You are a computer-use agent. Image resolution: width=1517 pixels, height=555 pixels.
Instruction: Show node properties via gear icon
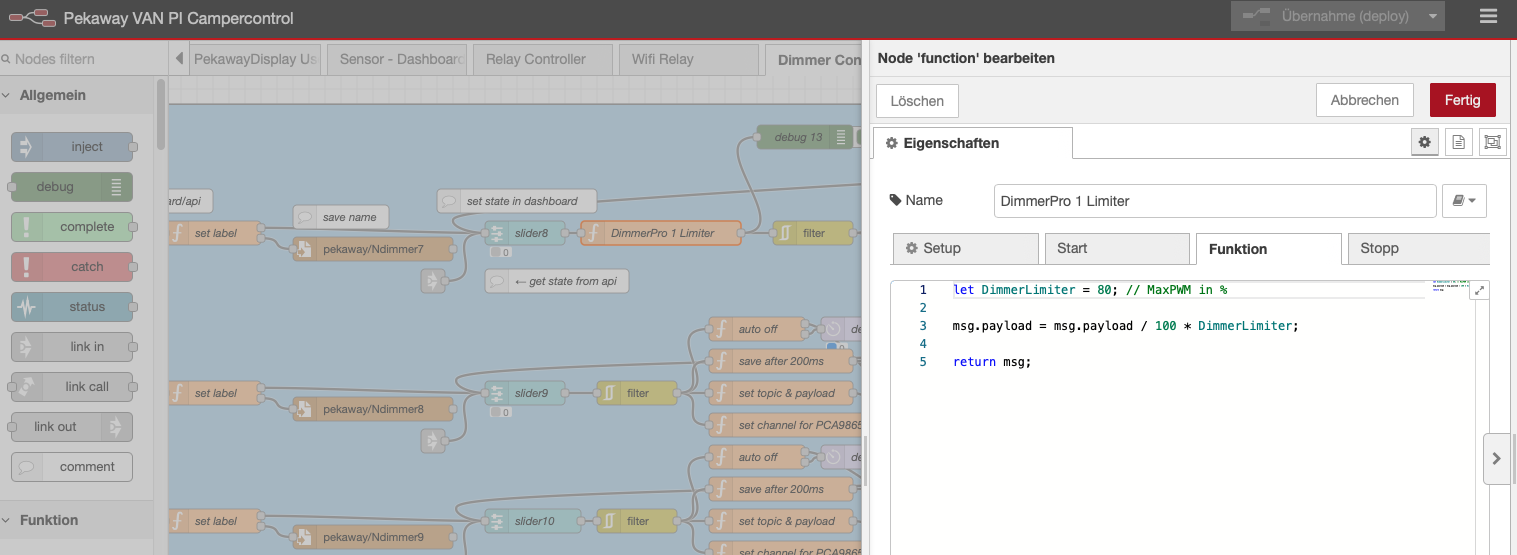(x=1425, y=143)
